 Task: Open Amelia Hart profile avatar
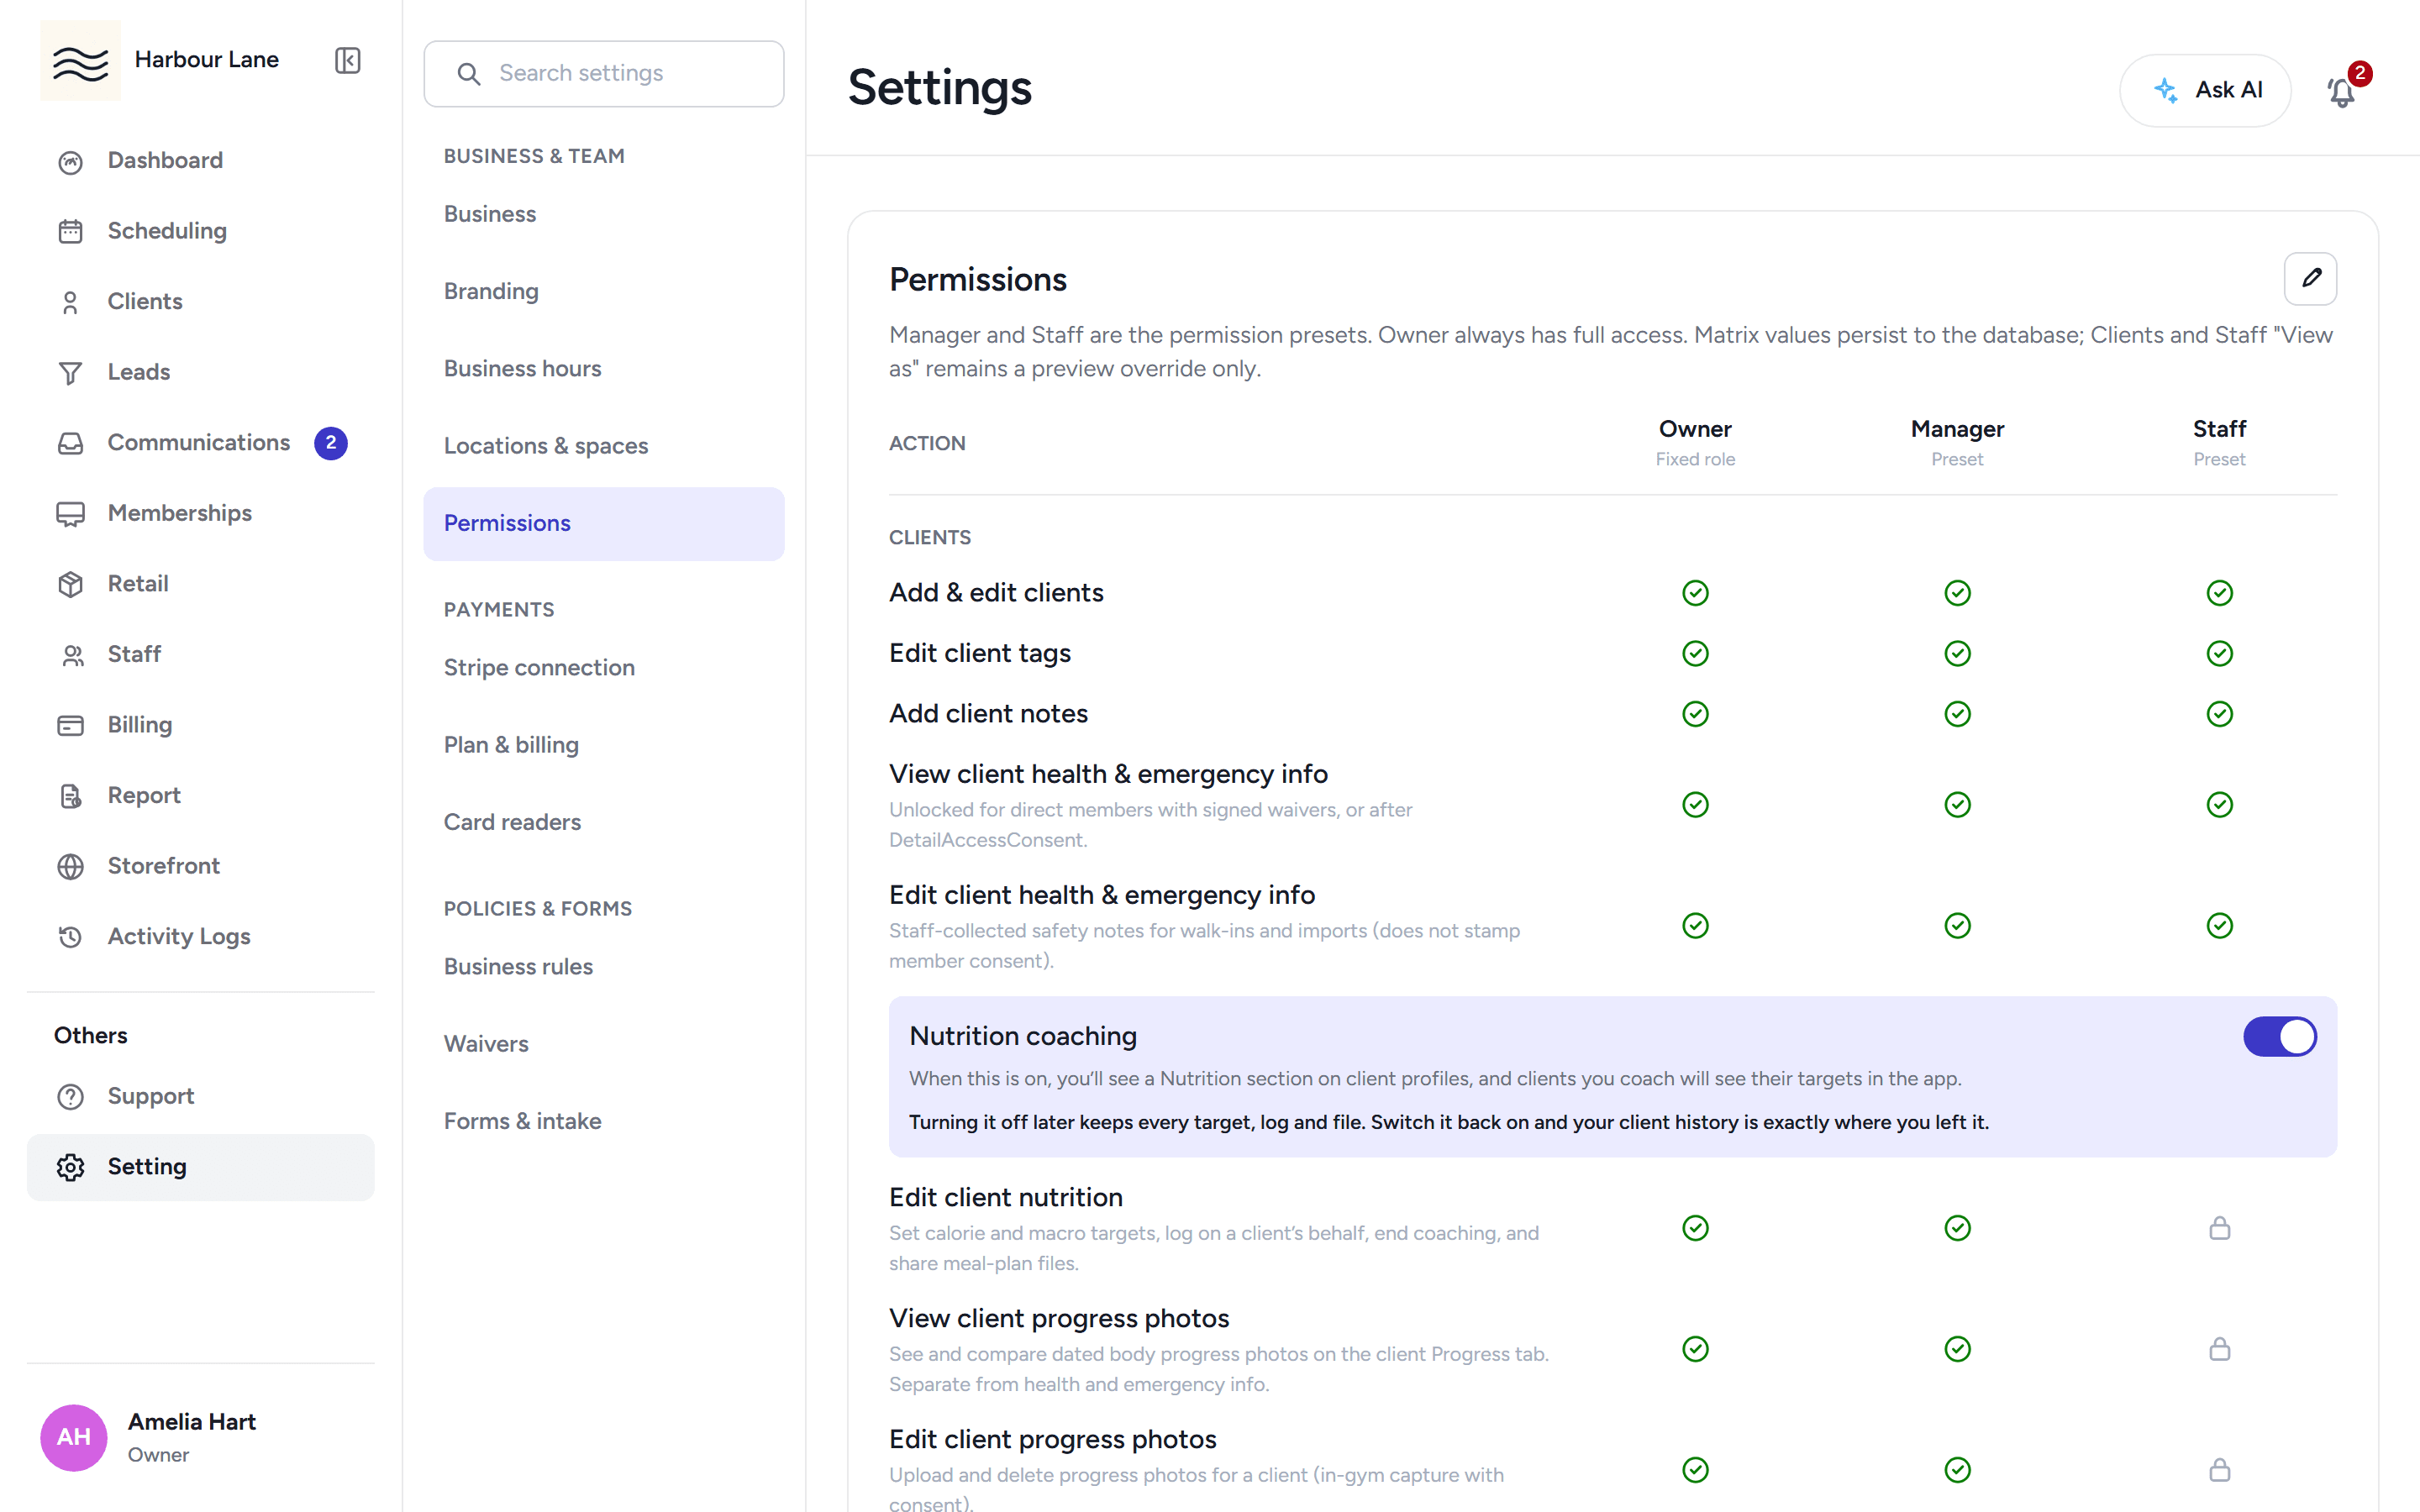point(73,1437)
